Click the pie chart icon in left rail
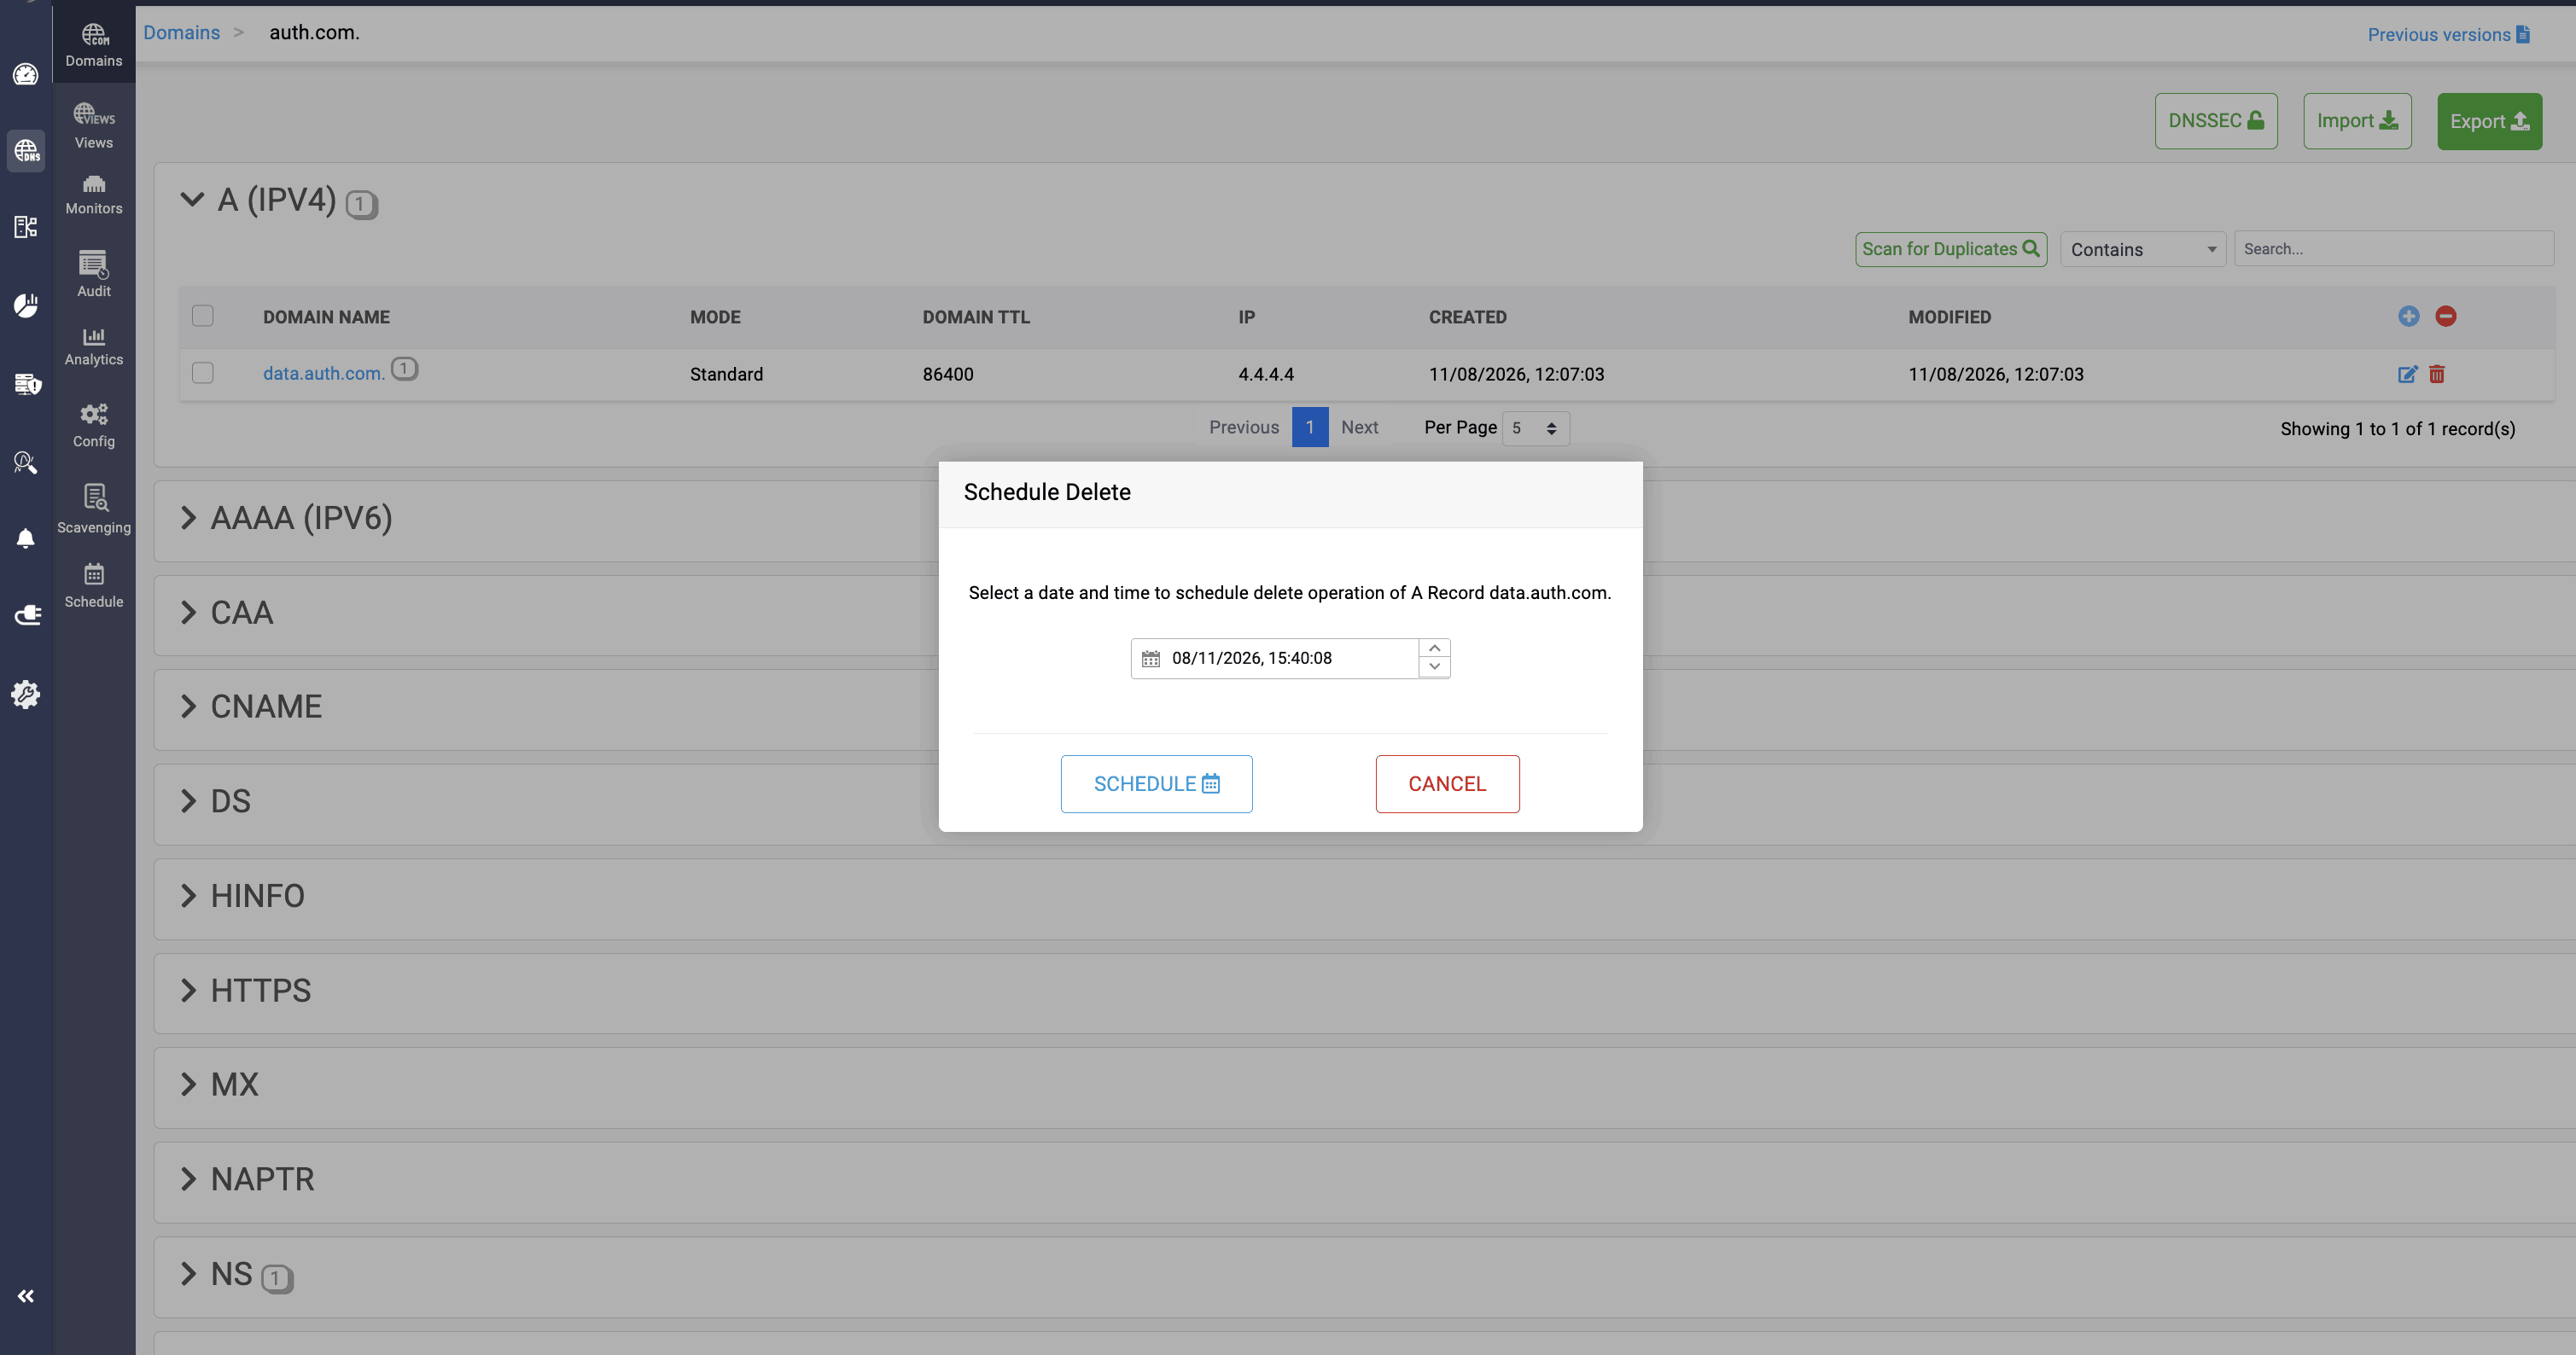Viewport: 2576px width, 1355px height. (x=26, y=305)
